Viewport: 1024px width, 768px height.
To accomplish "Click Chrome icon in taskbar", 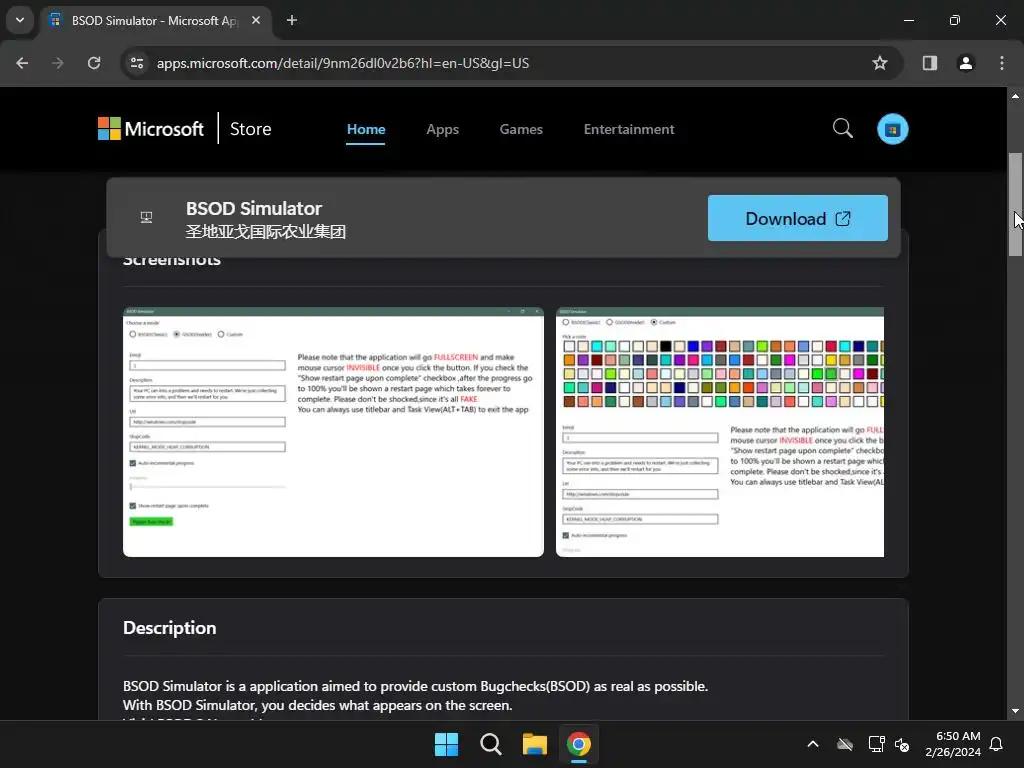I will click(x=578, y=744).
